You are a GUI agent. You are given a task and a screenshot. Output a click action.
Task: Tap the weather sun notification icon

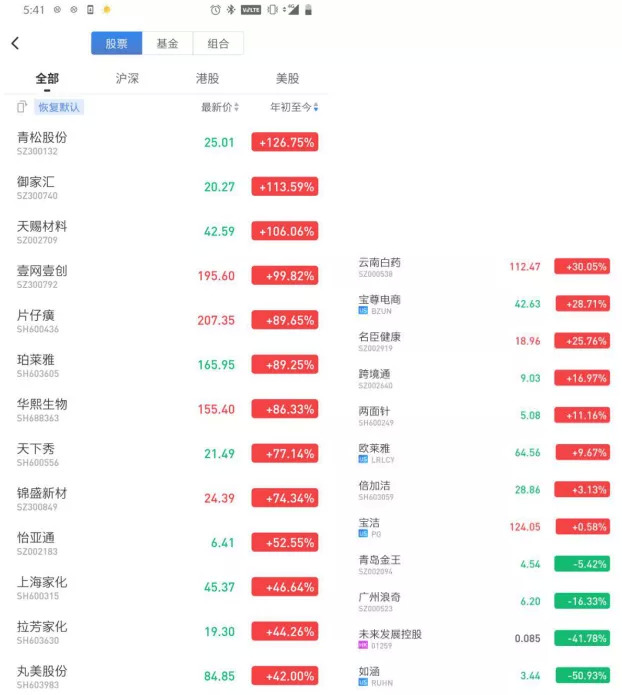[106, 10]
